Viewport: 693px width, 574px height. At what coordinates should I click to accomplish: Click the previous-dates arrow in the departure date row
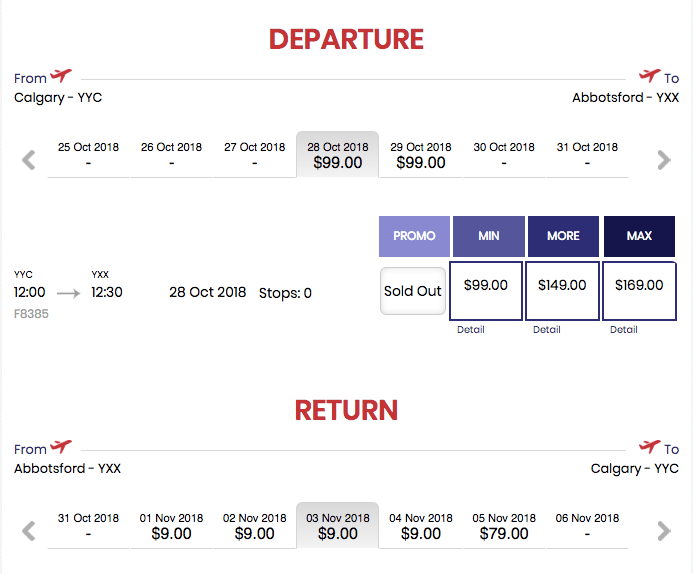[29, 160]
